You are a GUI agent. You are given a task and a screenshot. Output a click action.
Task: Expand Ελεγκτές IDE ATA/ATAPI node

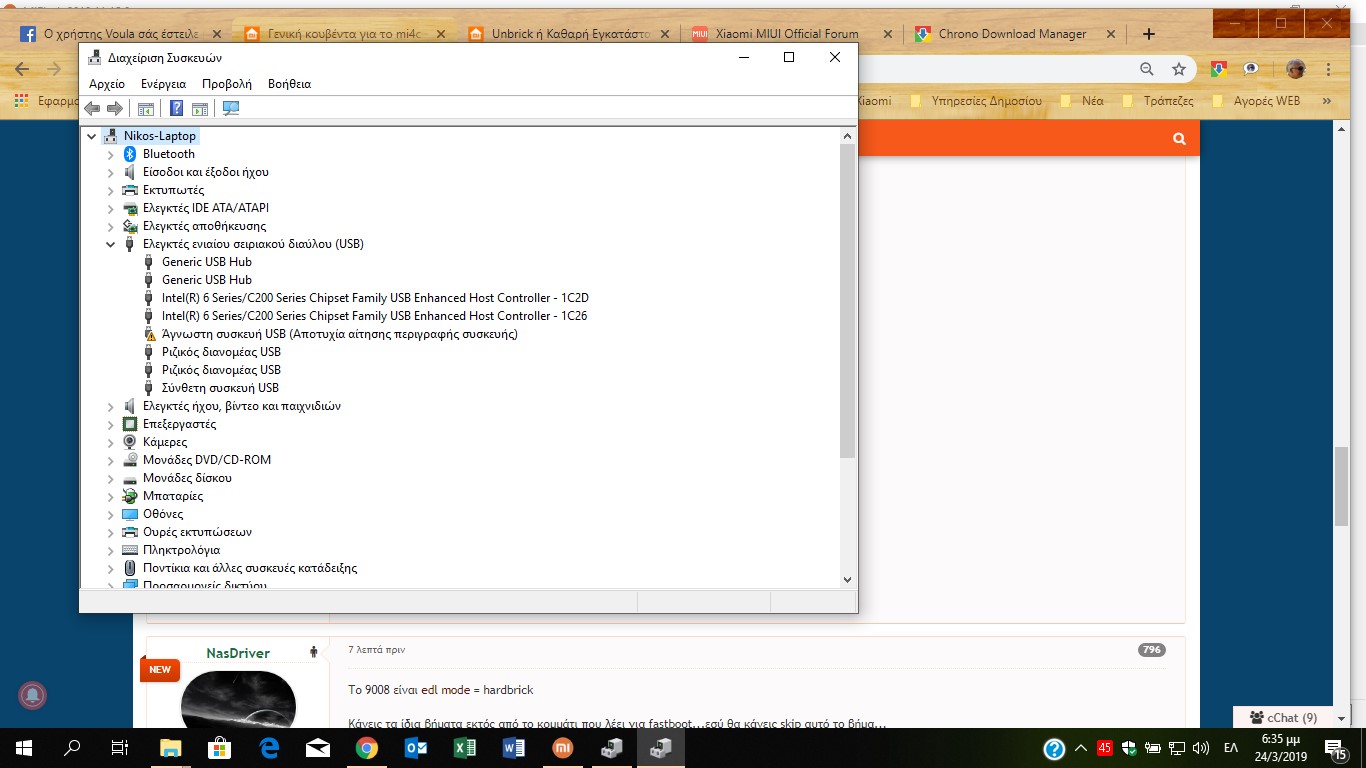[111, 208]
